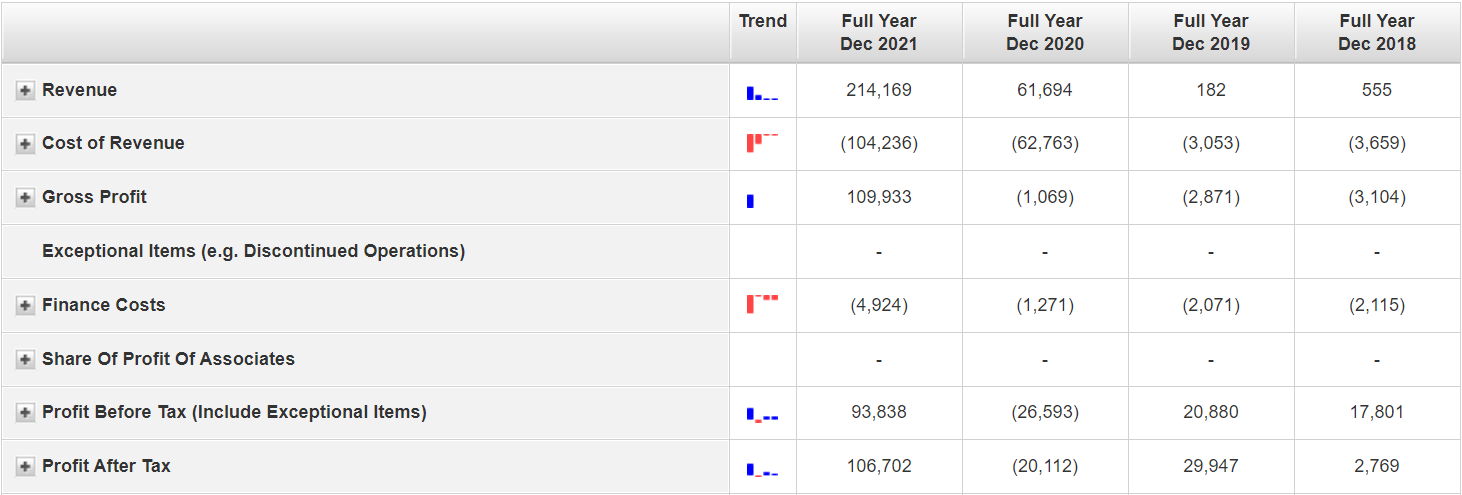View the Gross Profit trend bar
1462x495 pixels.
click(x=751, y=200)
